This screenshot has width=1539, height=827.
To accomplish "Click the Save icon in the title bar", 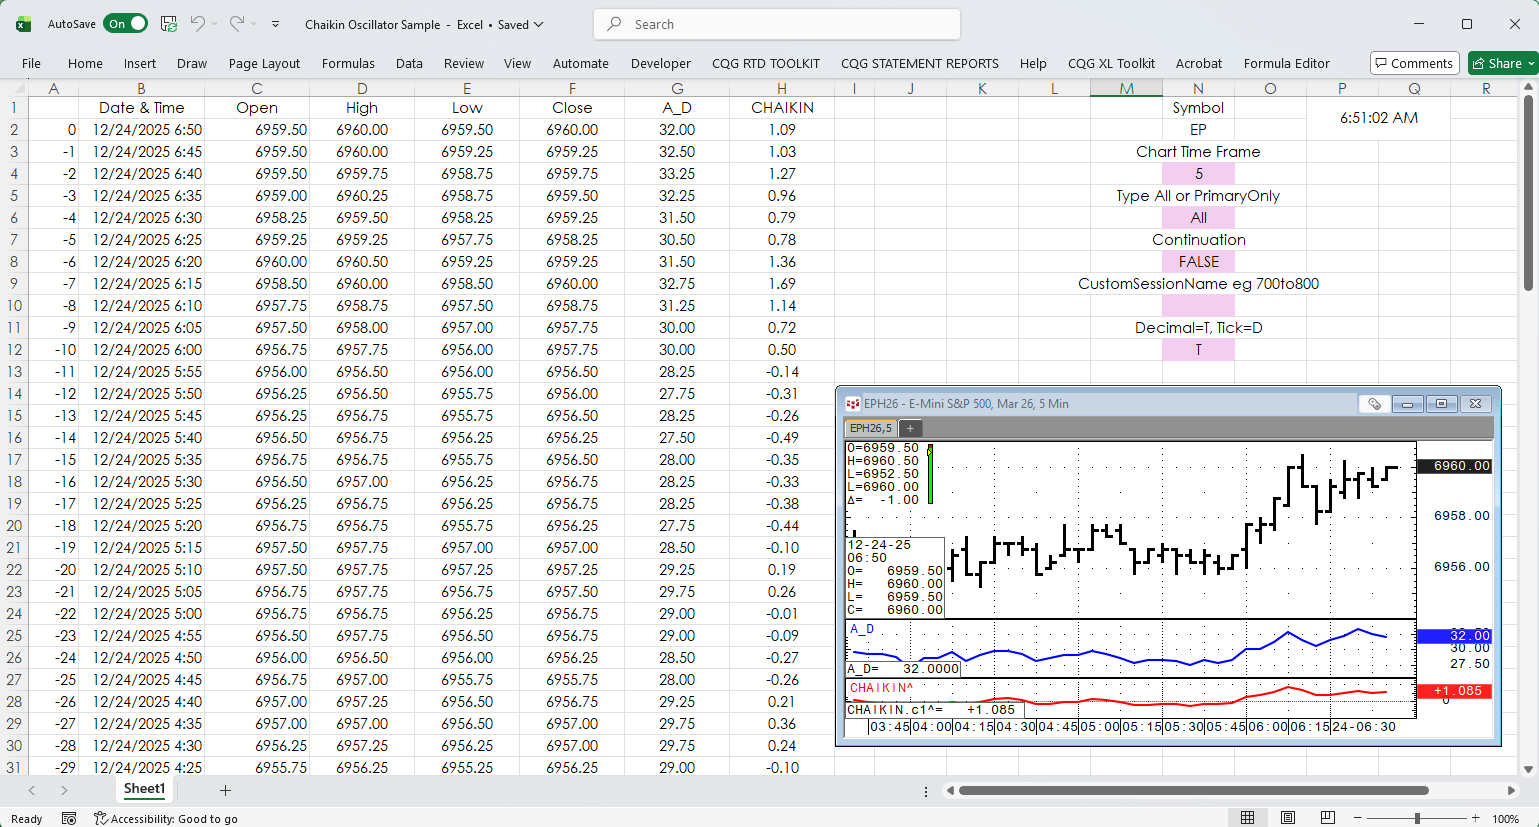I will pos(169,24).
